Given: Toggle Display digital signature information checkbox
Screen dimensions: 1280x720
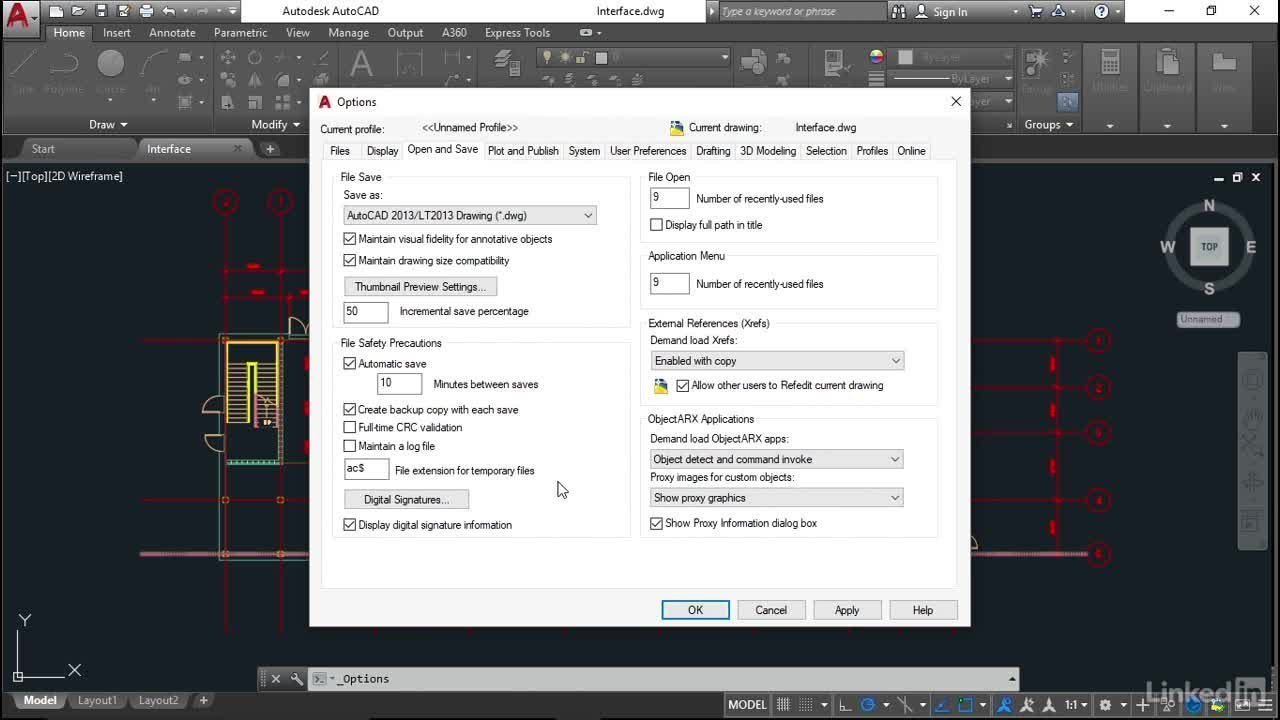Looking at the screenshot, I should [x=350, y=524].
